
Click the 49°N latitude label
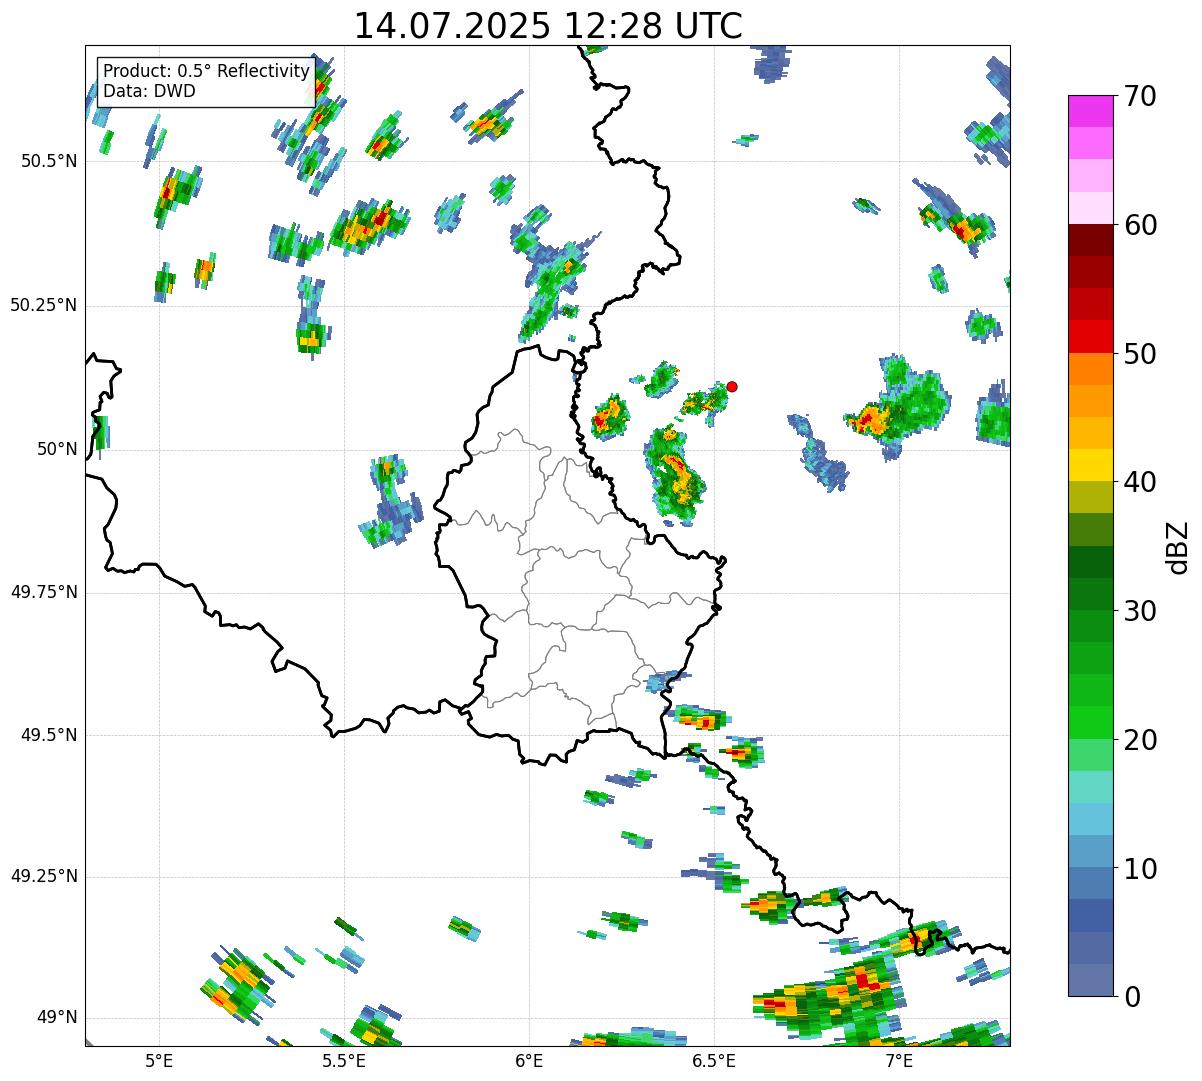(x=57, y=1018)
